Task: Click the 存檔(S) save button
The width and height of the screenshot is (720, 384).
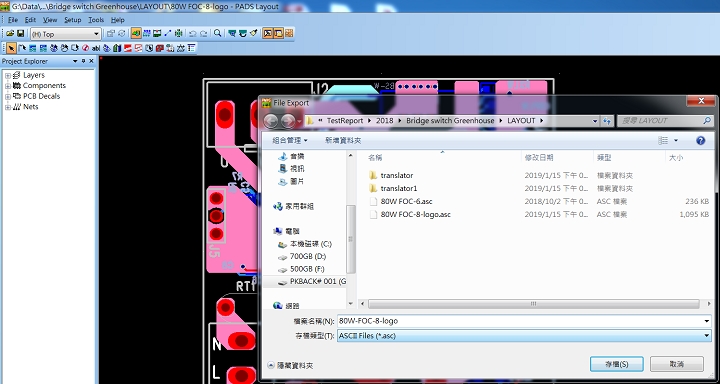Action: pos(617,364)
